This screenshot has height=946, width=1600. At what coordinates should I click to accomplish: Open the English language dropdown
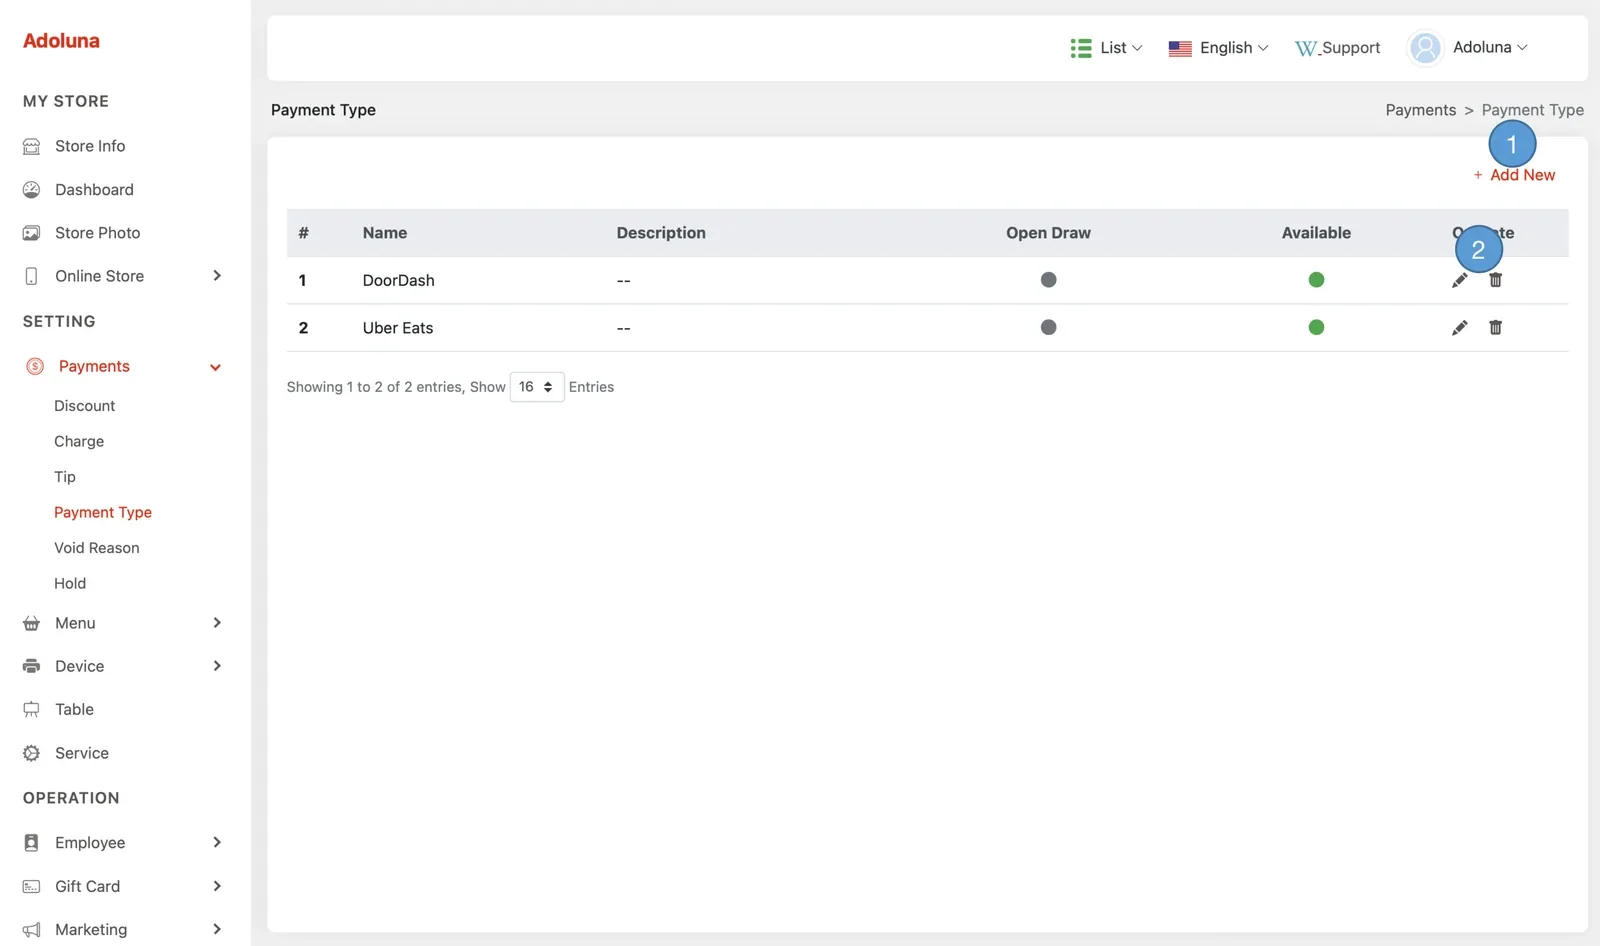[1234, 48]
